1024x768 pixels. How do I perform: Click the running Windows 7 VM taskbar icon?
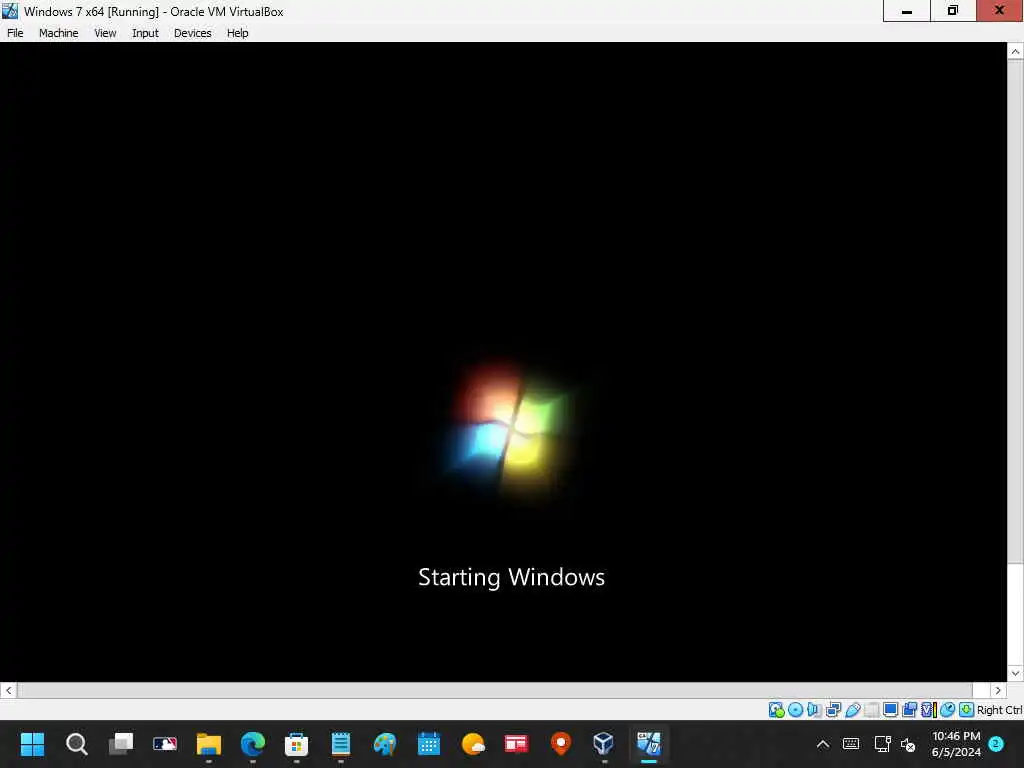648,744
